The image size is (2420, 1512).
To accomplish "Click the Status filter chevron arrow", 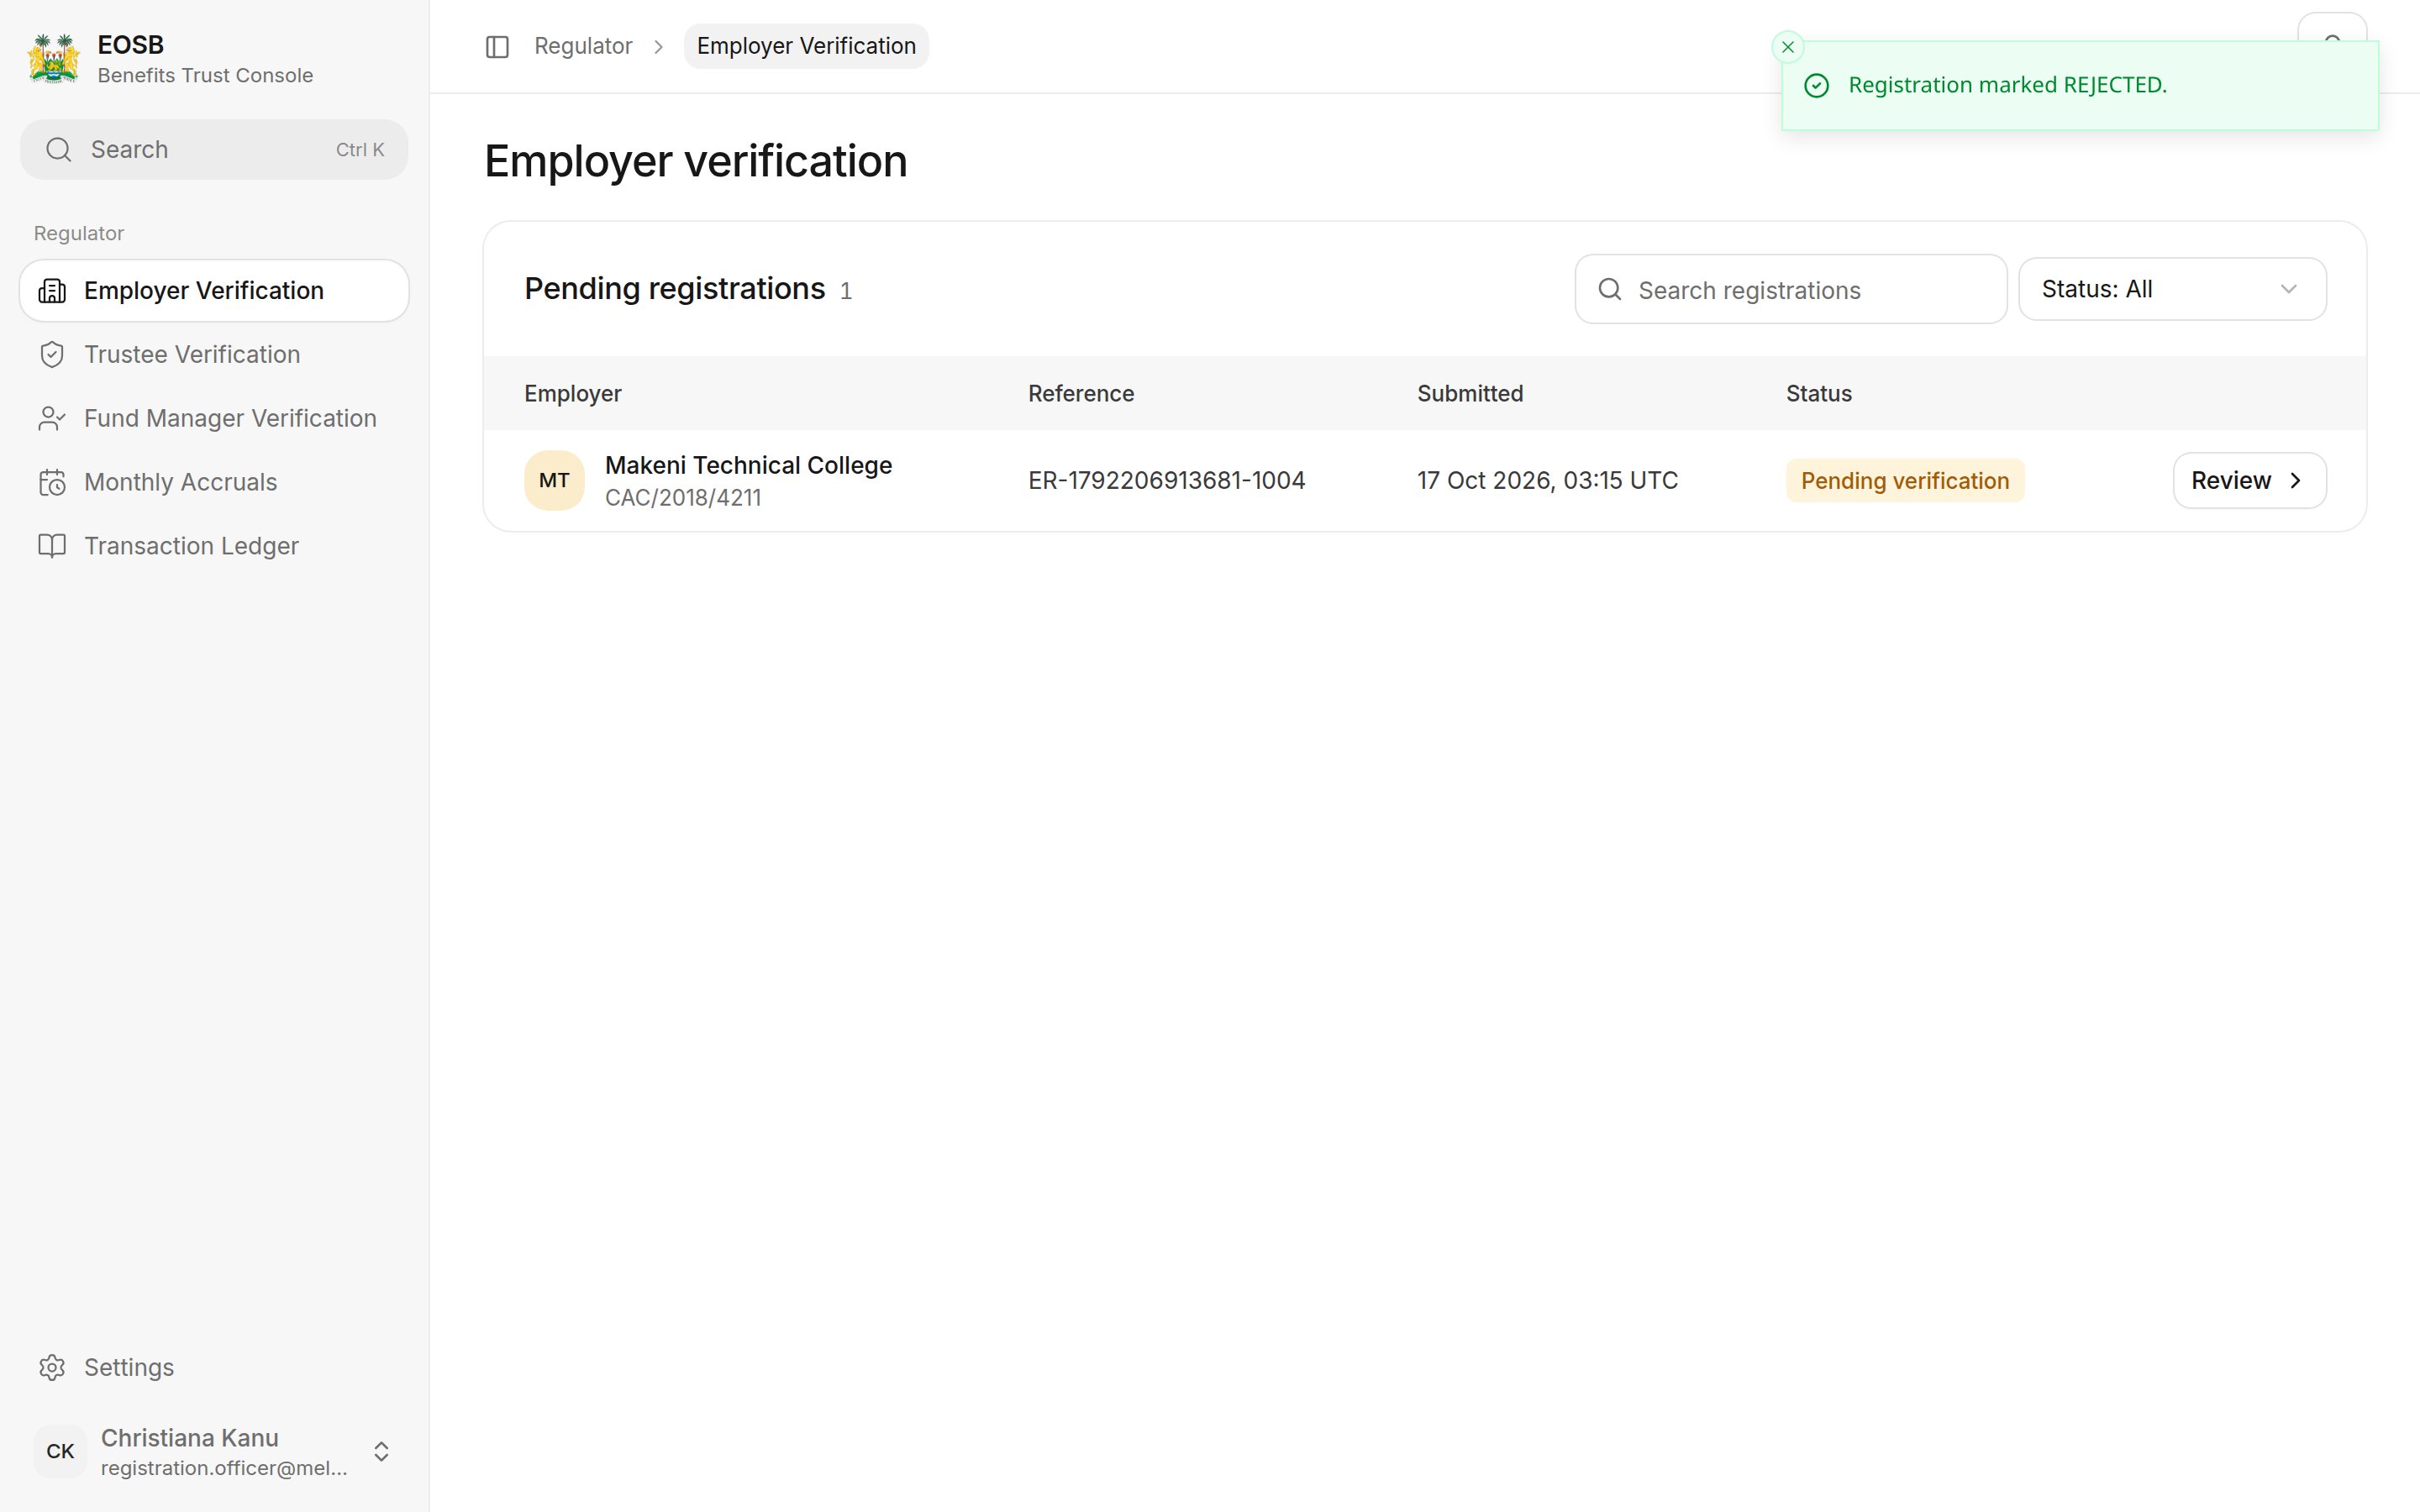I will click(x=2288, y=289).
